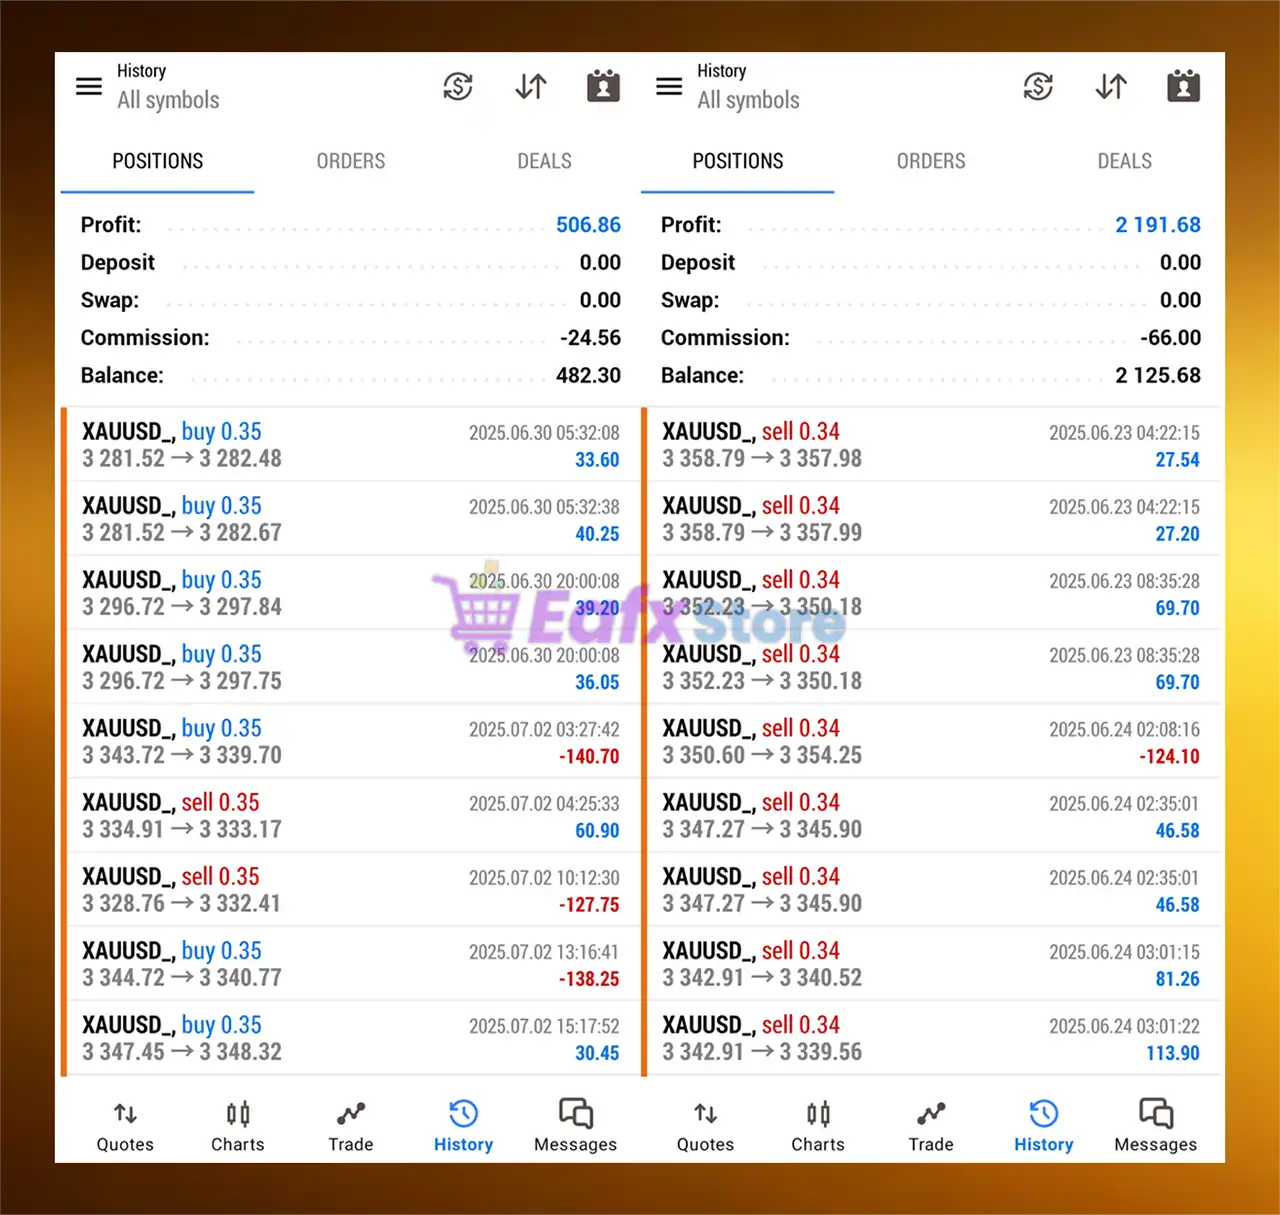Open the sell 0.34 position with profit 27.20
The width and height of the screenshot is (1280, 1215).
[x=933, y=519]
